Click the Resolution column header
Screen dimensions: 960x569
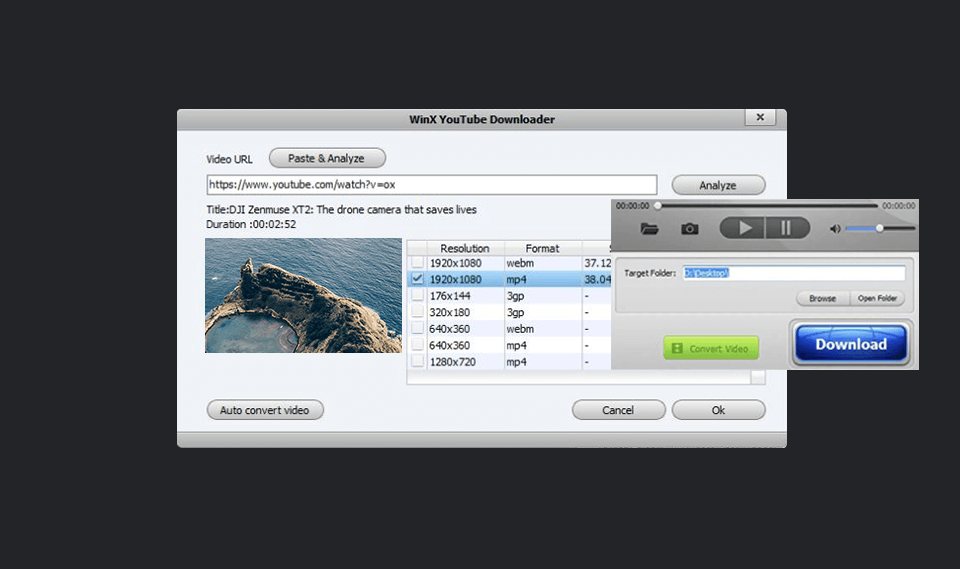(x=465, y=248)
